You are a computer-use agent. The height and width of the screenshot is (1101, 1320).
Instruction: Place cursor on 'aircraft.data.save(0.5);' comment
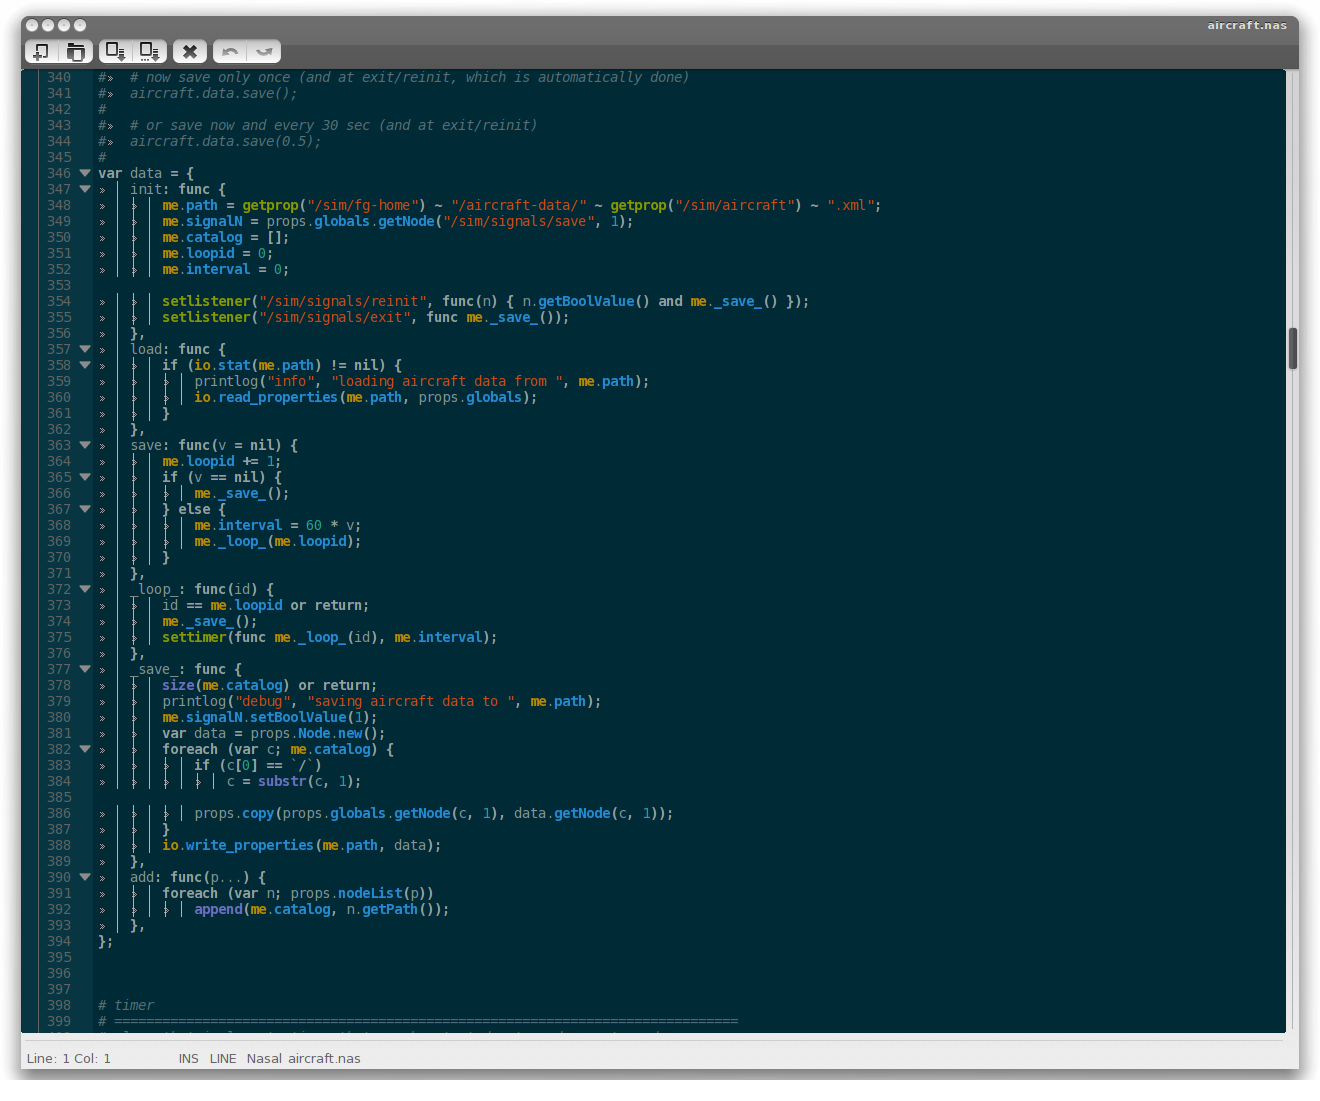coord(226,141)
